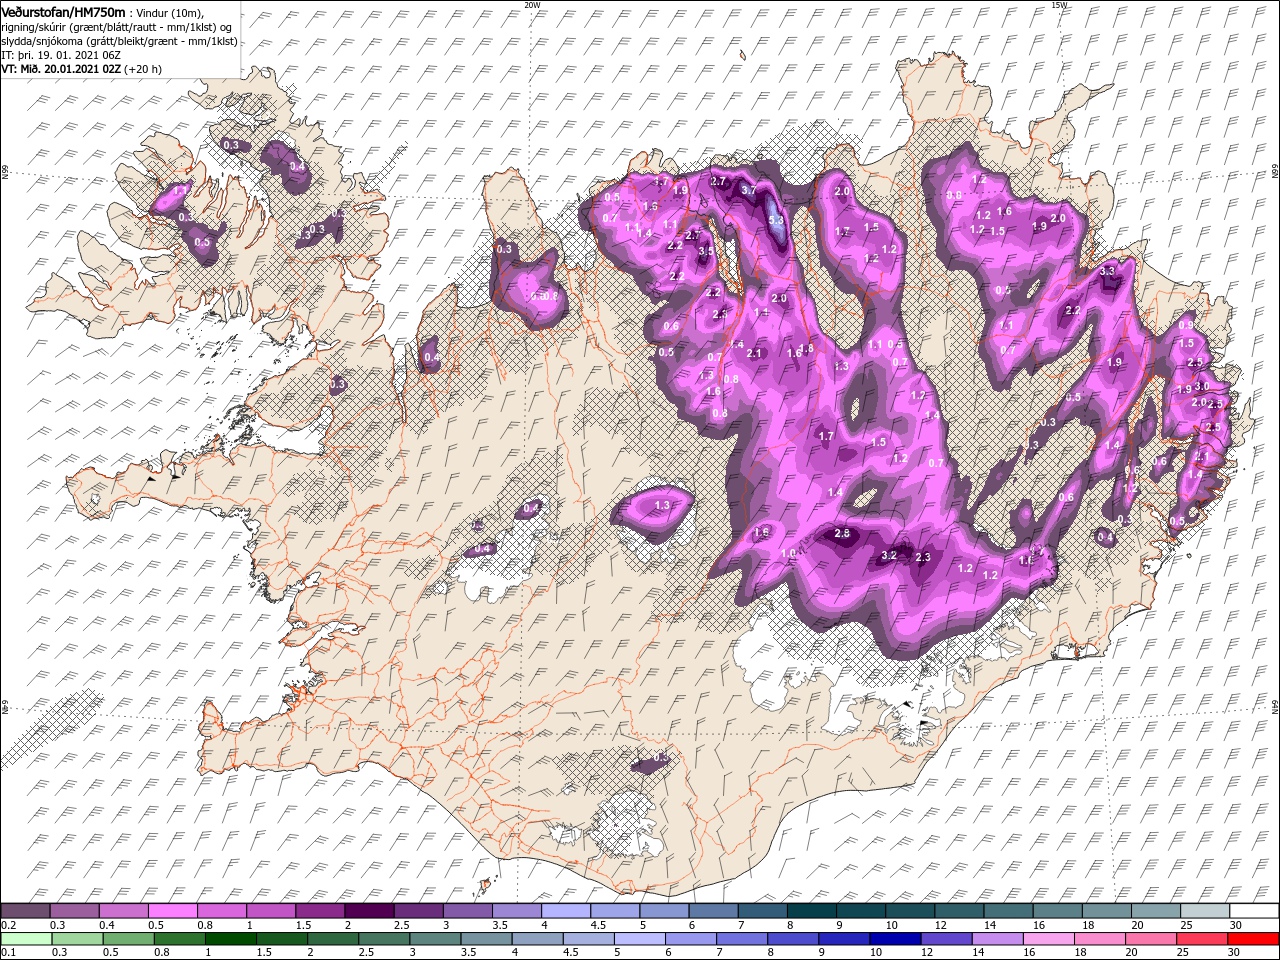
Task: Click snow legend swatch between 2 and 2.5
Action: 369,910
